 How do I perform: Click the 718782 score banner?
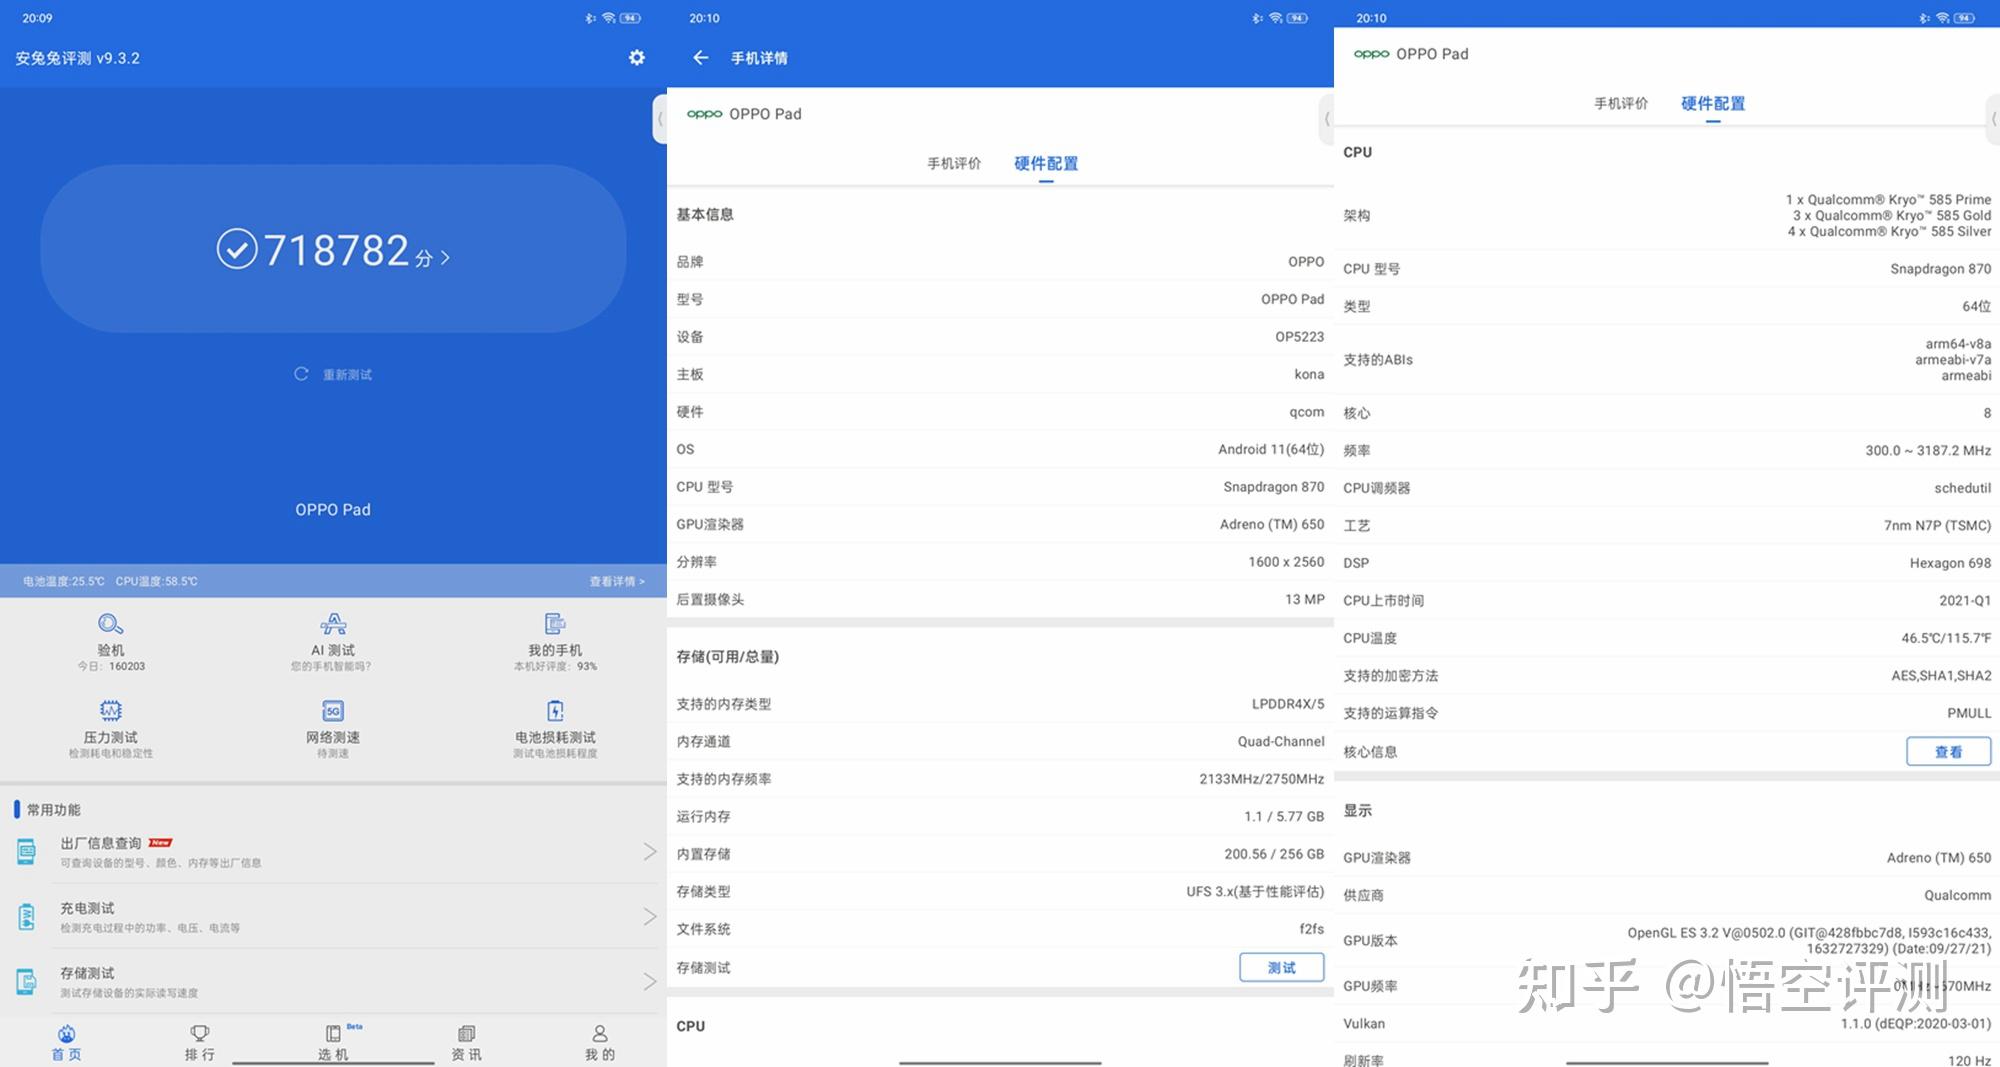333,249
